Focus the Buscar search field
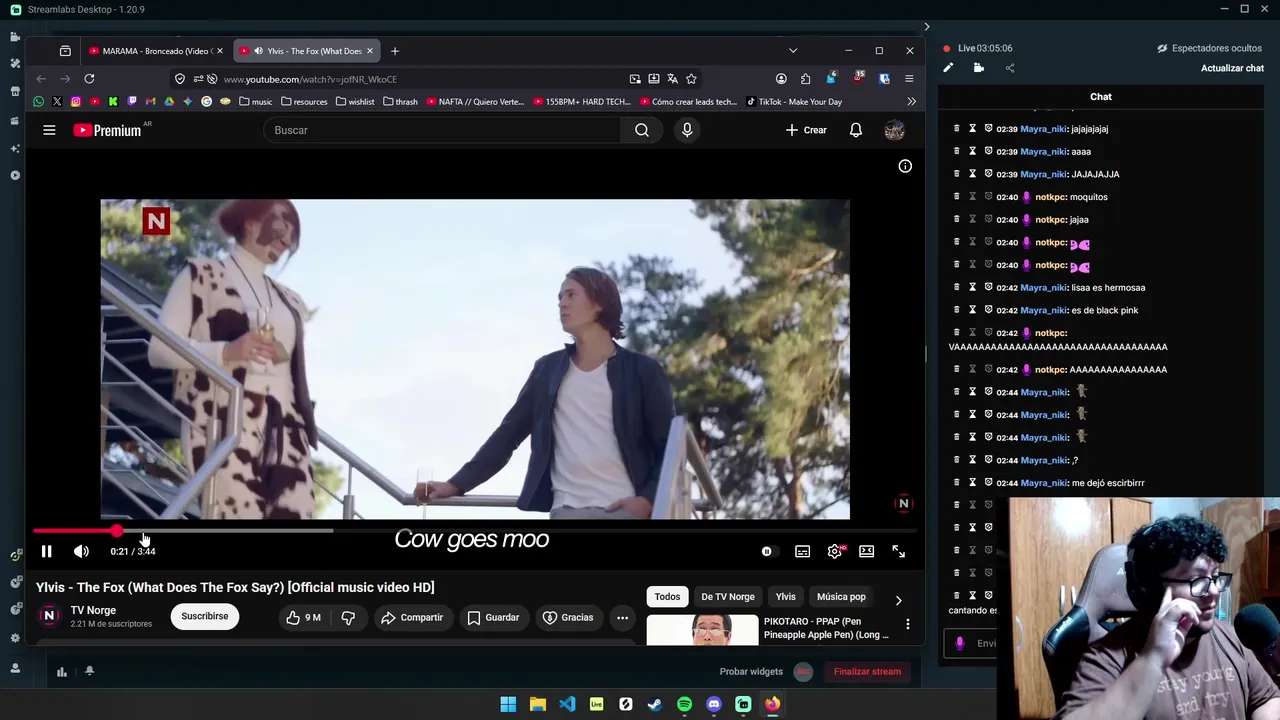The height and width of the screenshot is (720, 1280). (440, 130)
